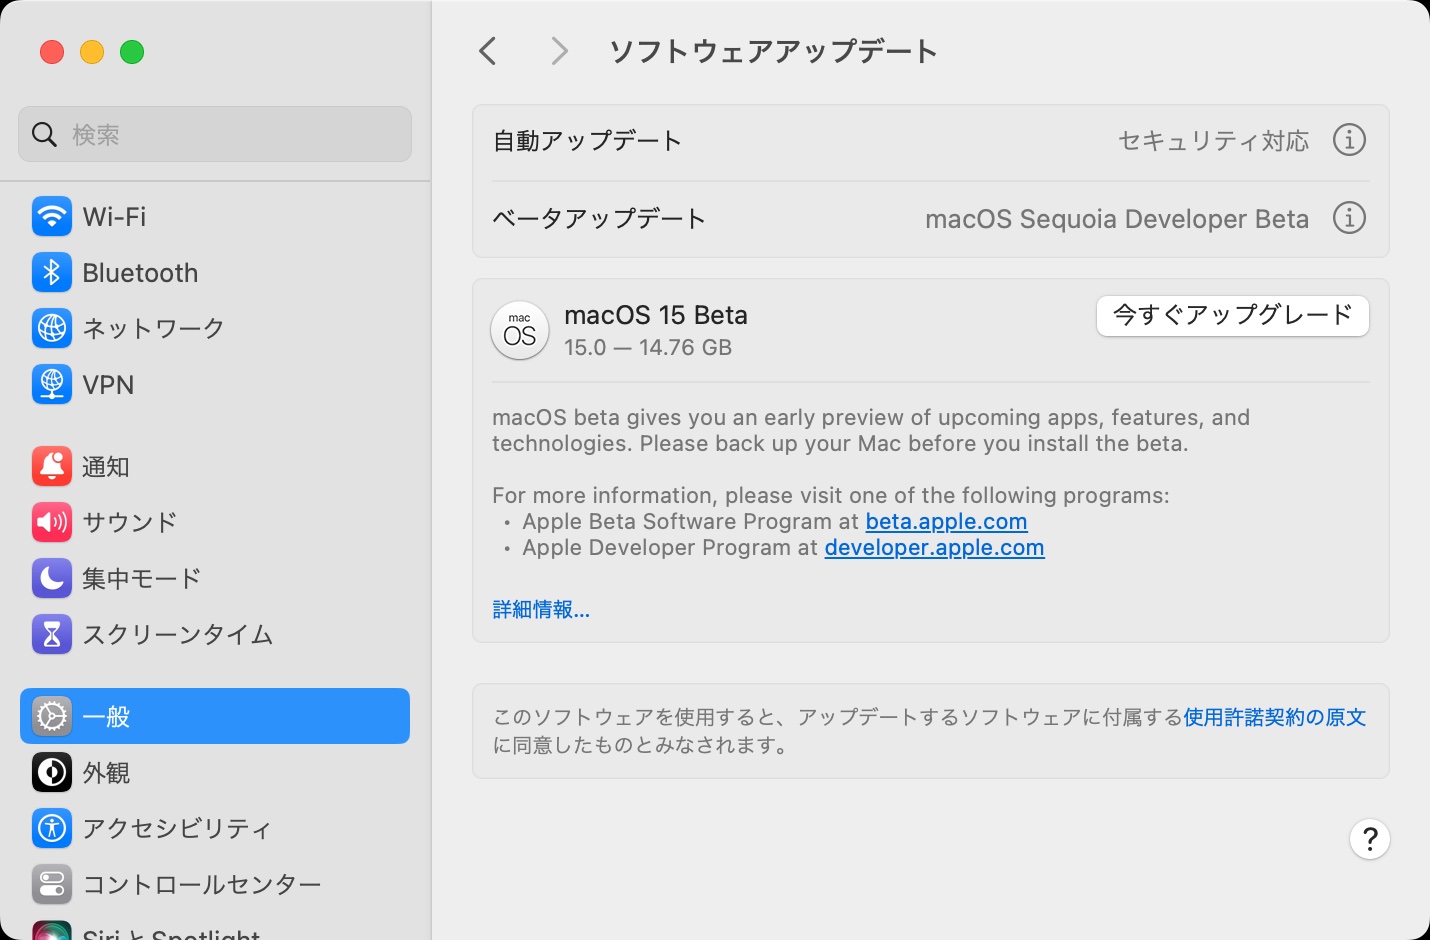Go forward with the right chevron
Viewport: 1430px width, 940px height.
(x=559, y=51)
